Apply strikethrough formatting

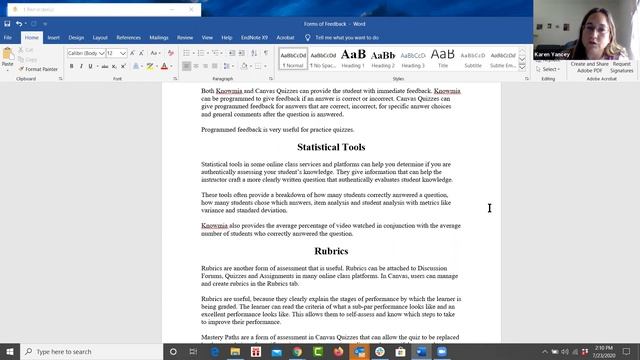pos(105,66)
